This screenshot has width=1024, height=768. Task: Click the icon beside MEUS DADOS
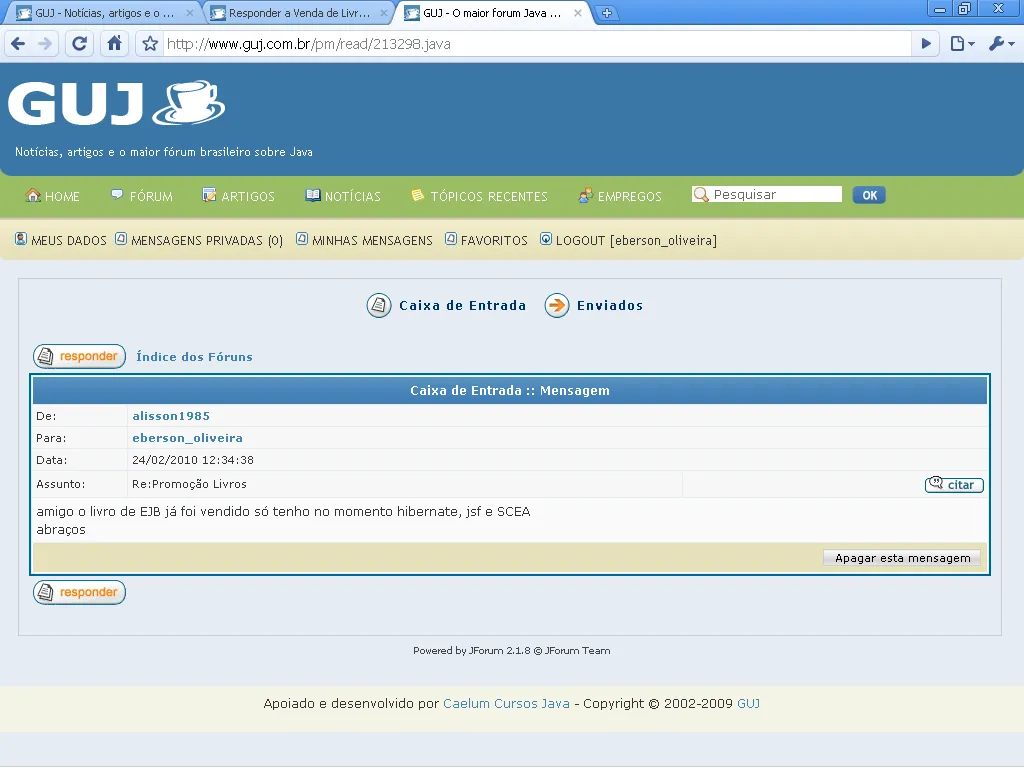[21, 239]
